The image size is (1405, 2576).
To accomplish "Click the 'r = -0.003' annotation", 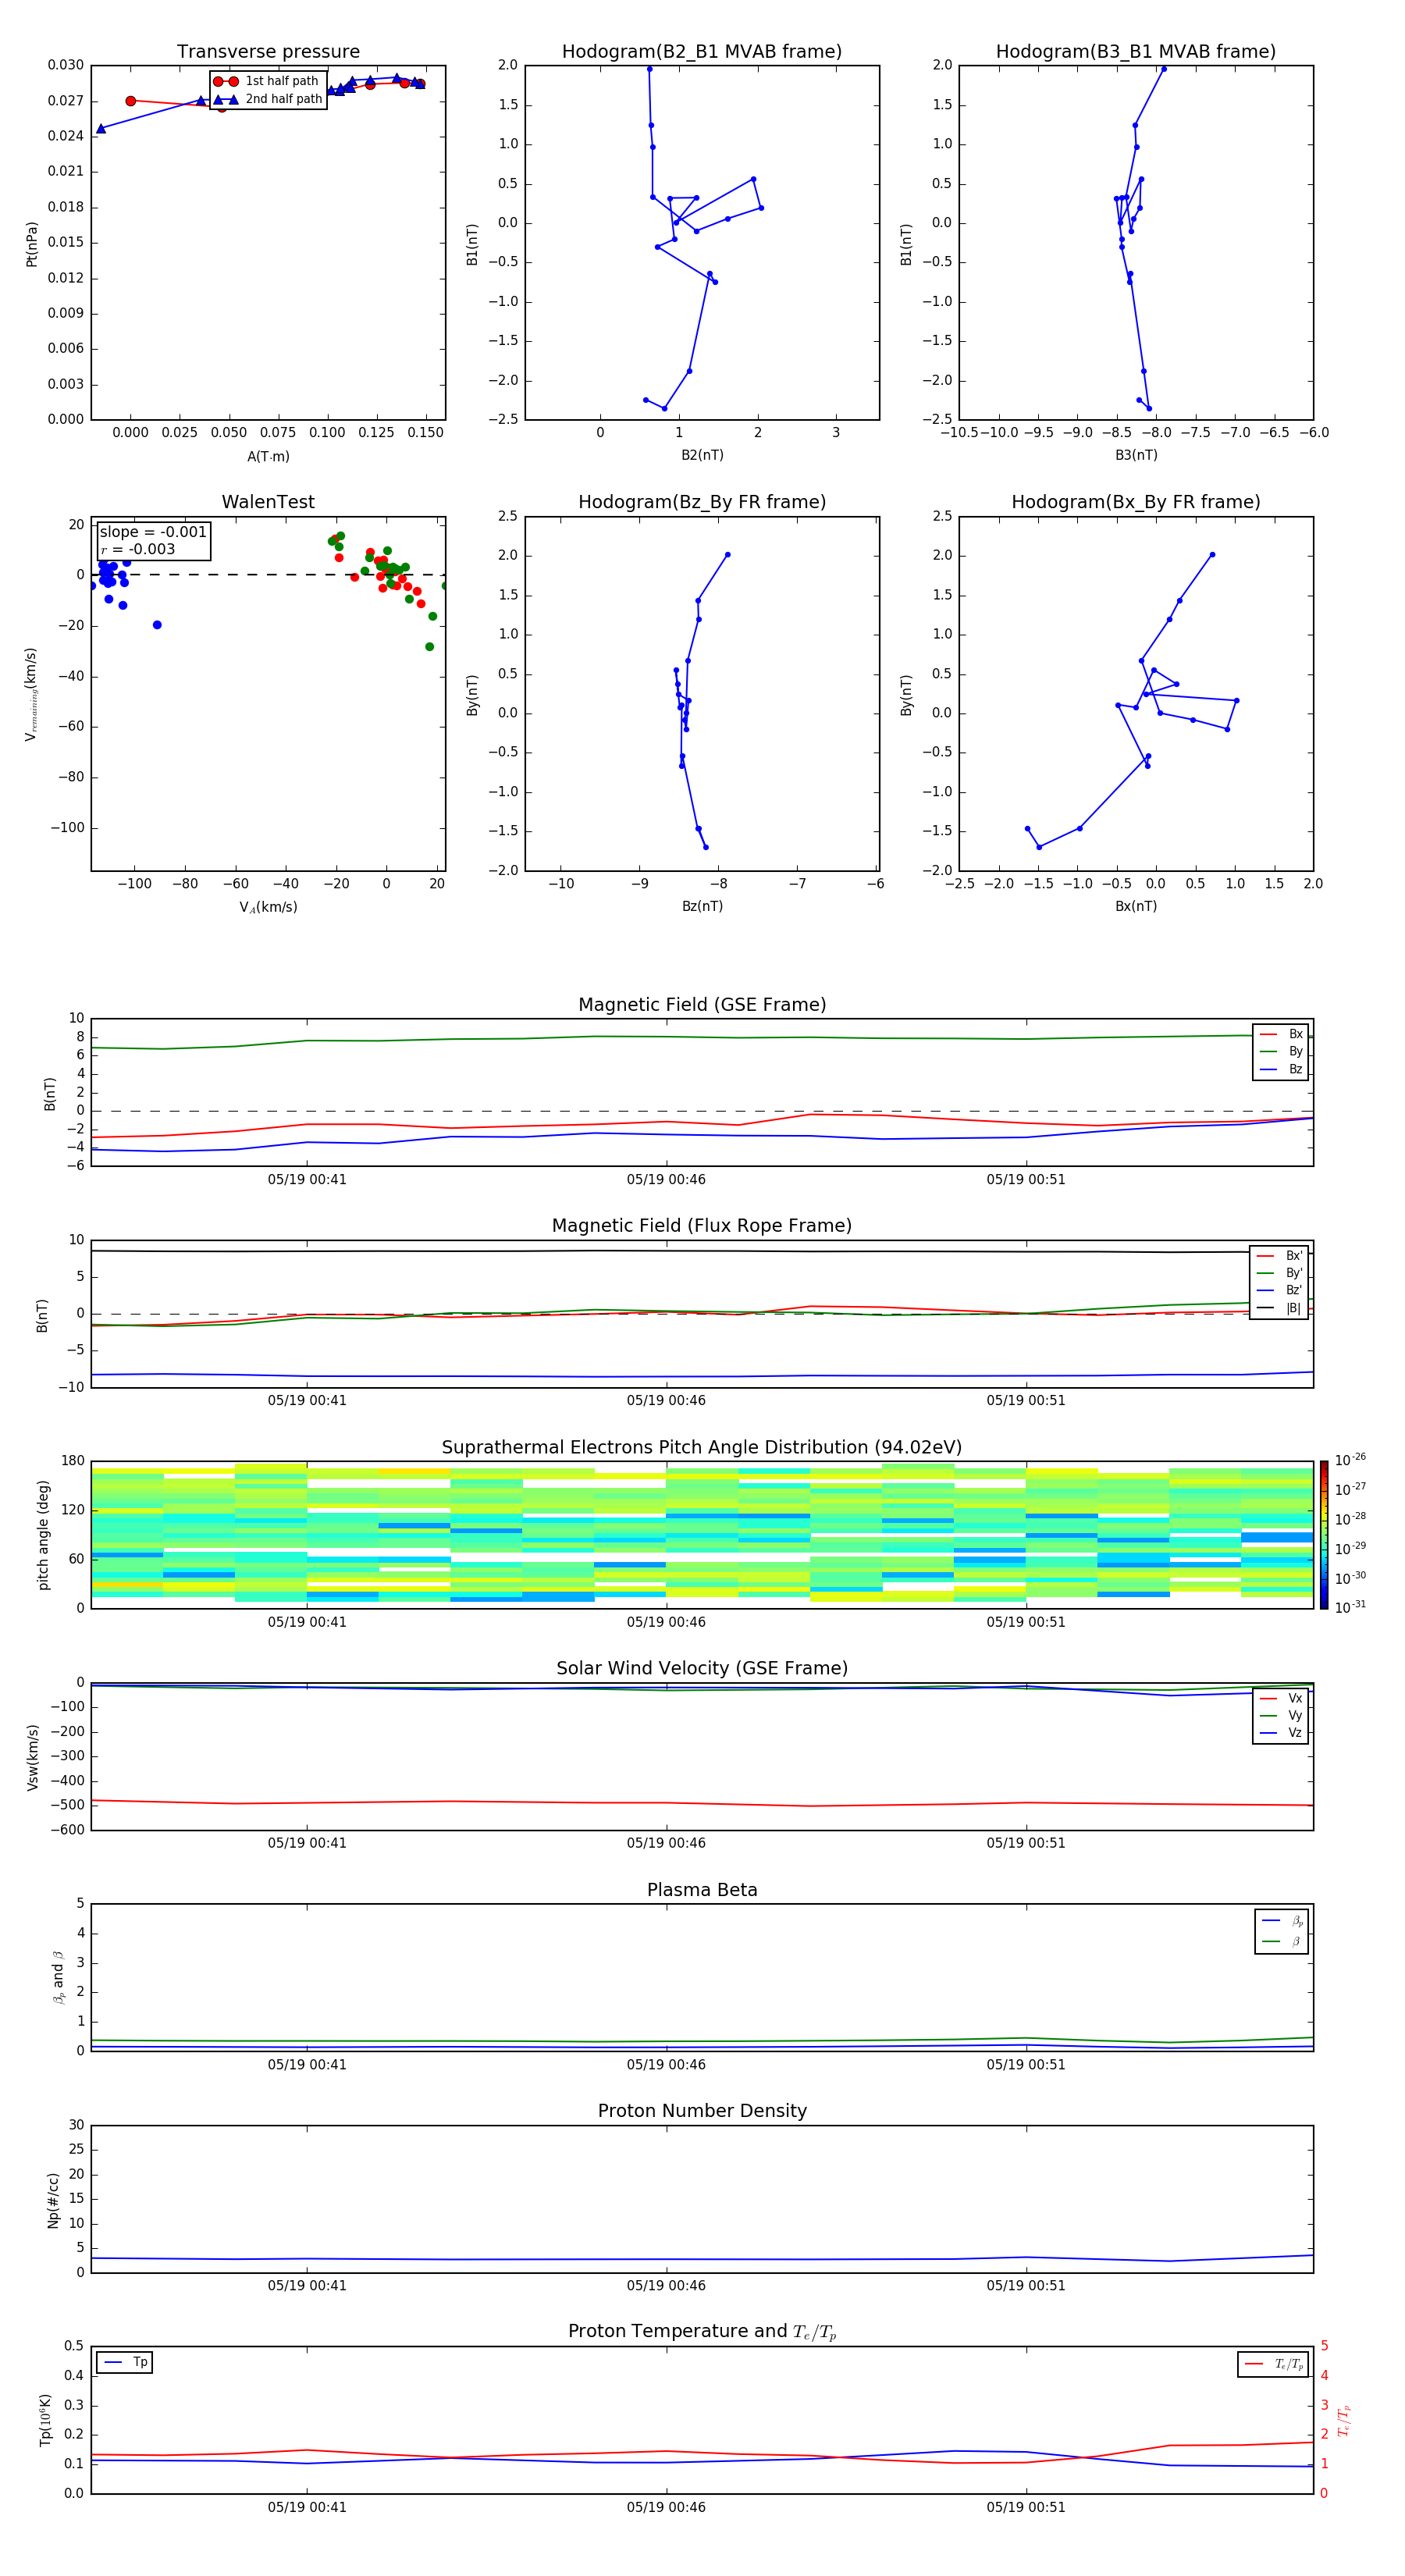I will click(138, 549).
